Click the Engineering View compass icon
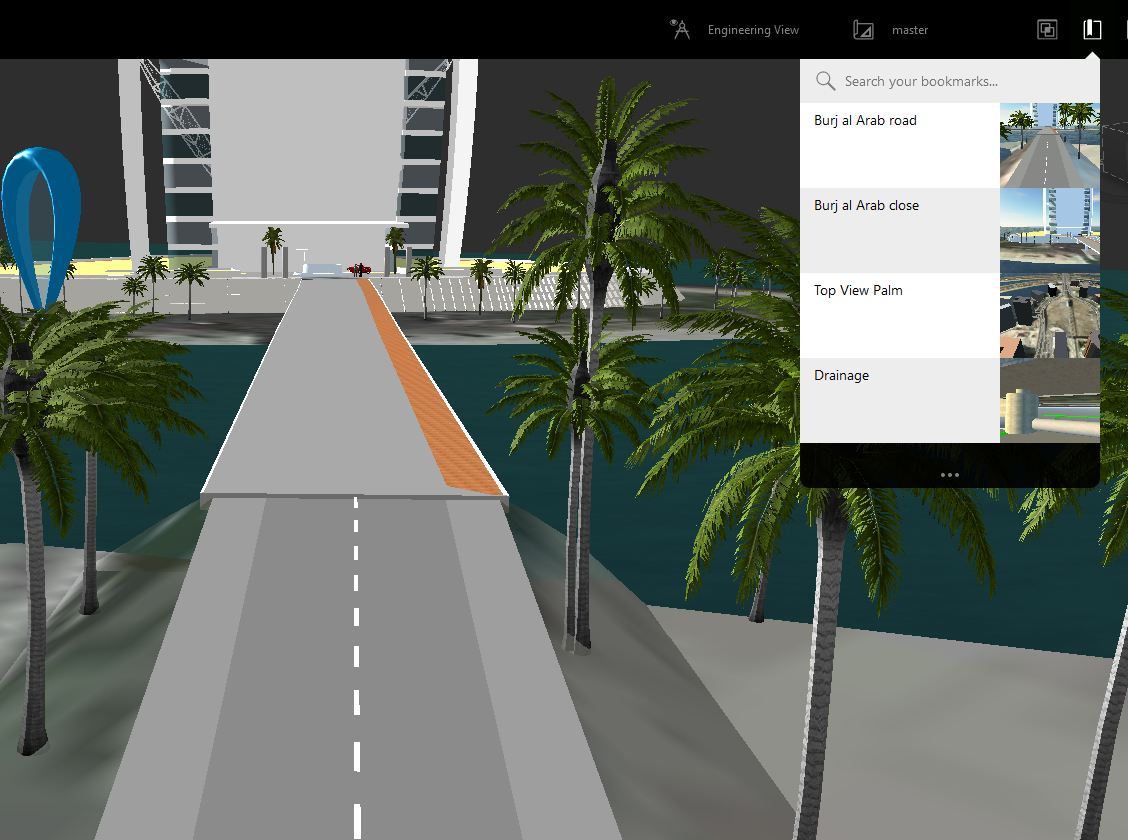The image size is (1128, 840). (x=681, y=29)
